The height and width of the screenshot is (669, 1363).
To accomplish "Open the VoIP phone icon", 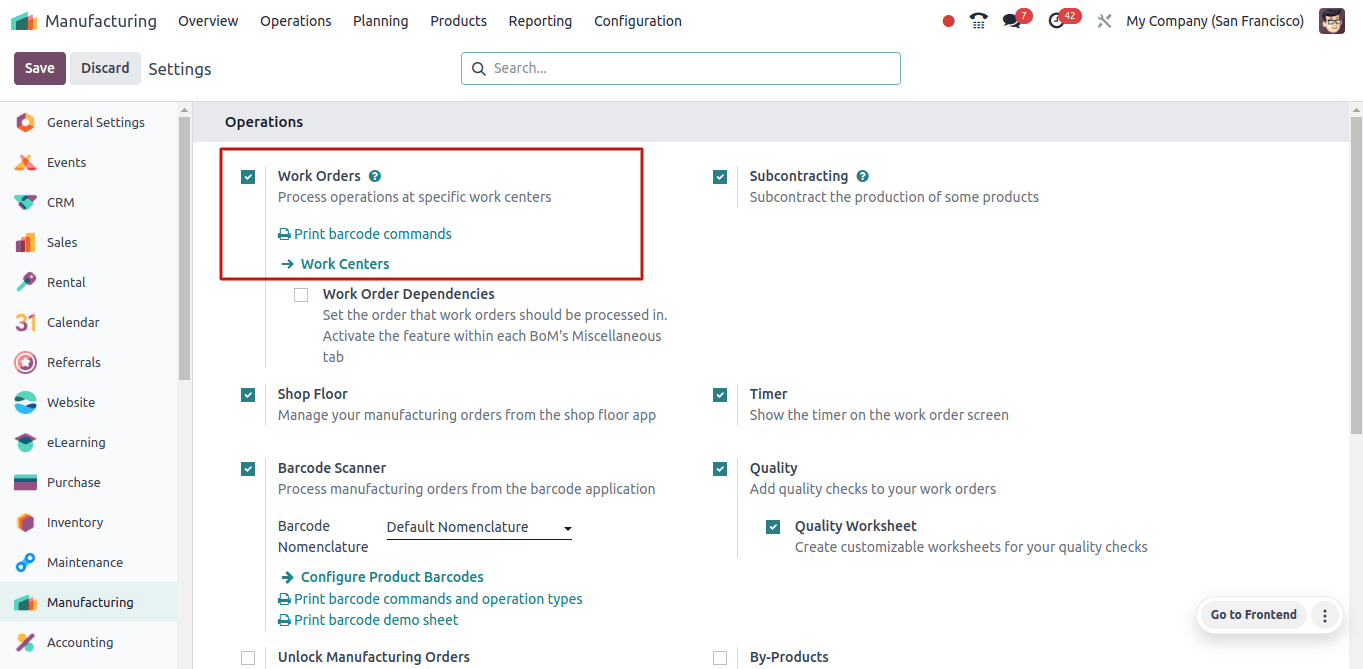I will click(x=979, y=21).
